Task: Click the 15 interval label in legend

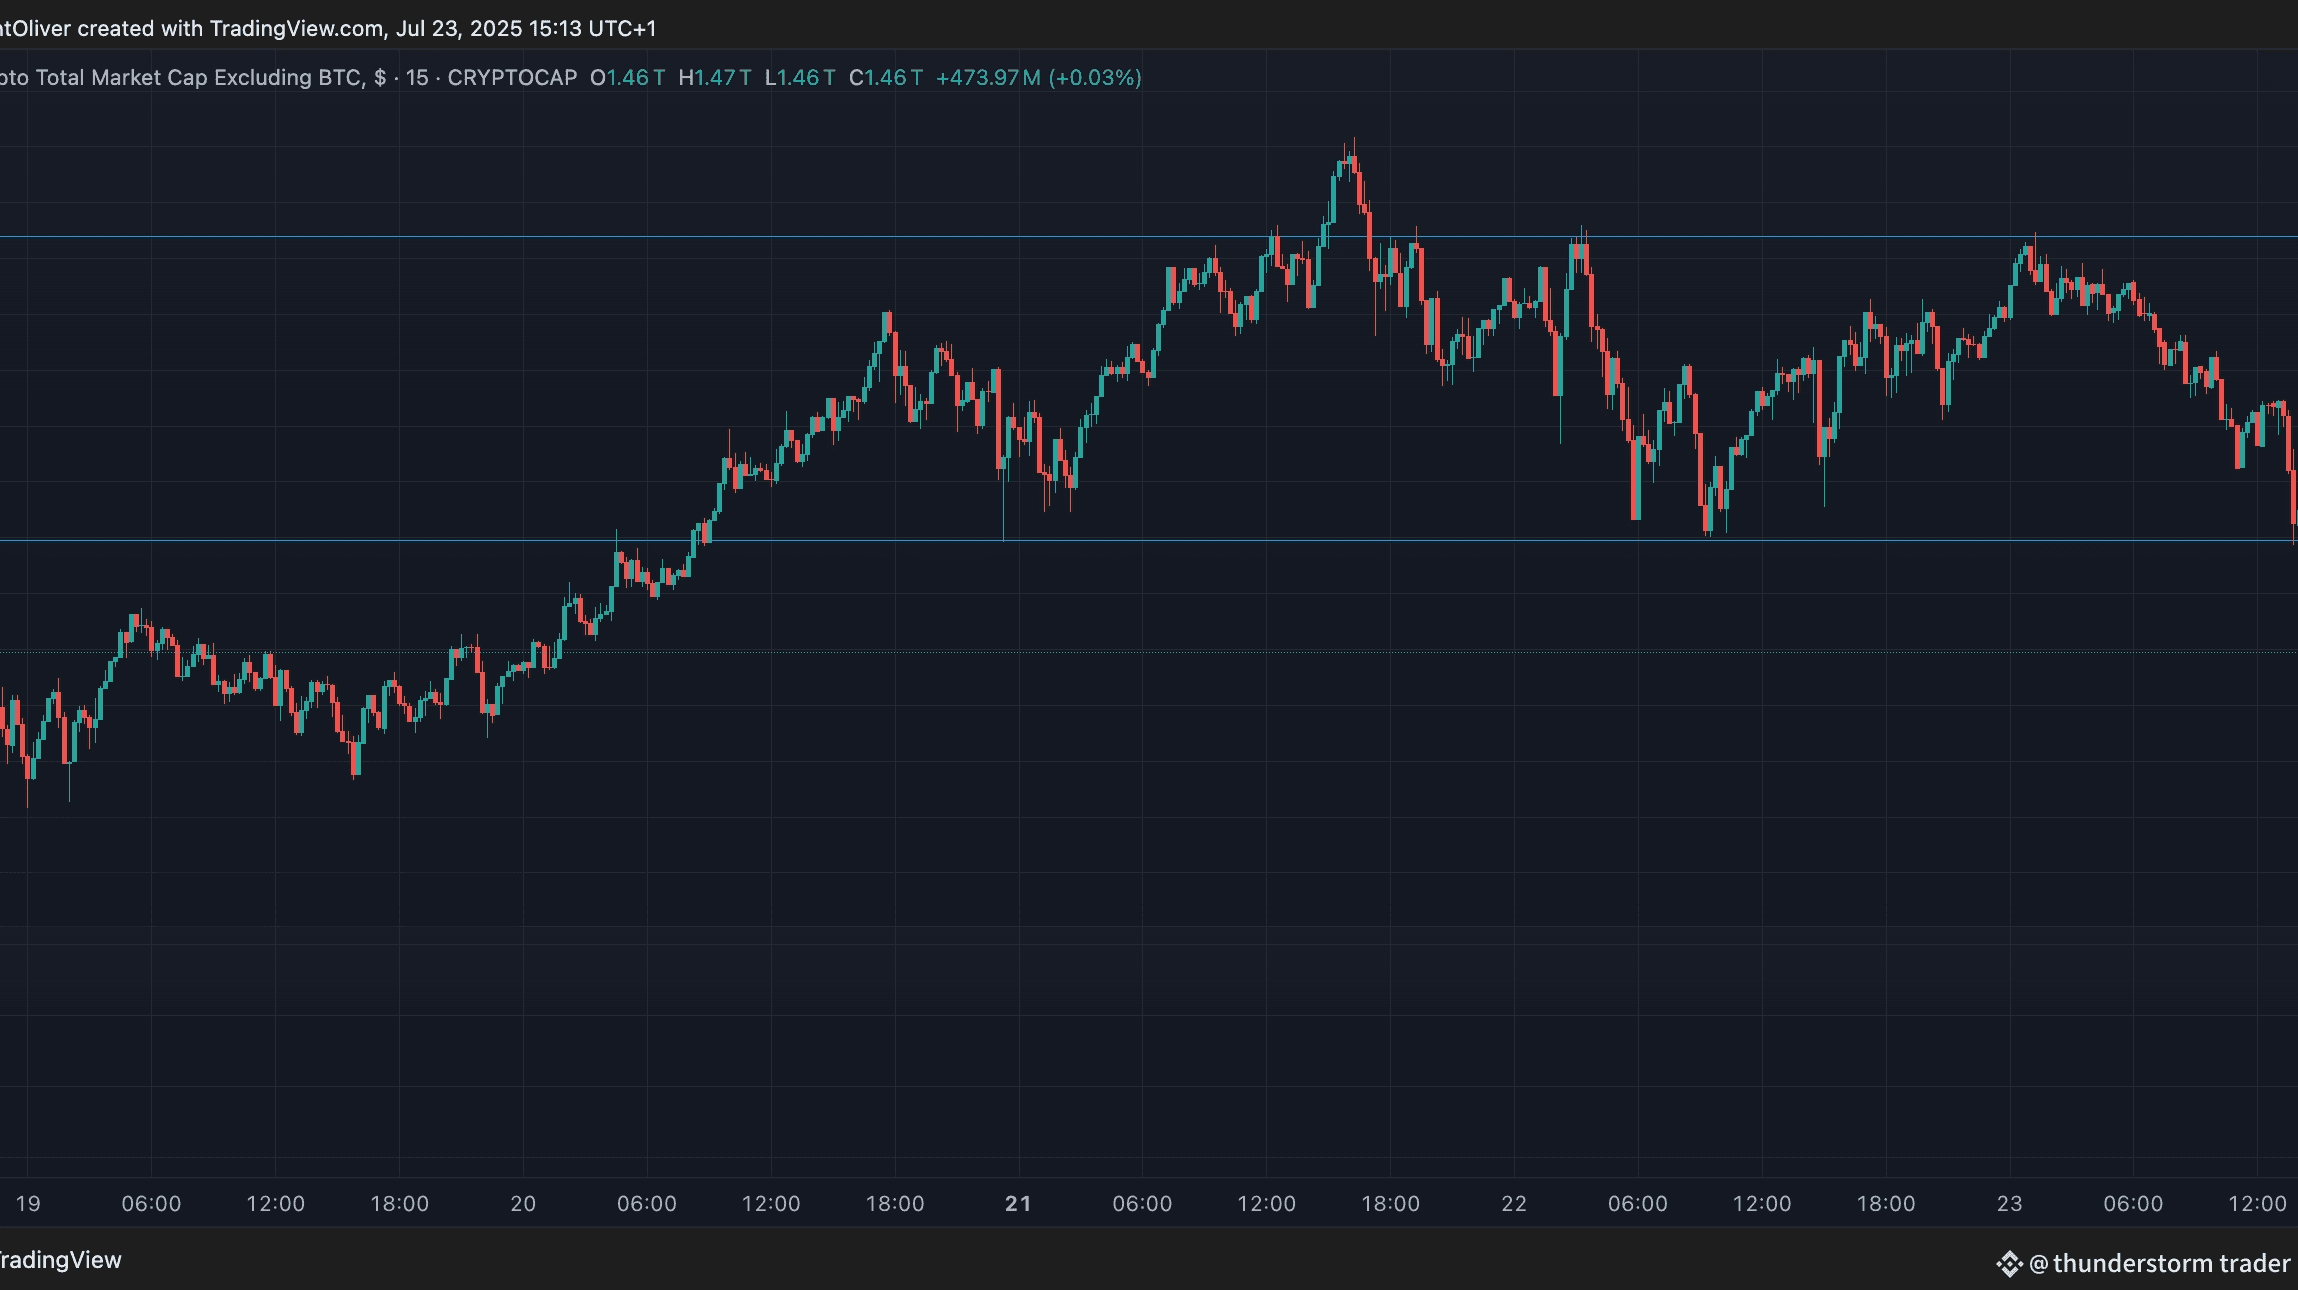Action: click(417, 78)
